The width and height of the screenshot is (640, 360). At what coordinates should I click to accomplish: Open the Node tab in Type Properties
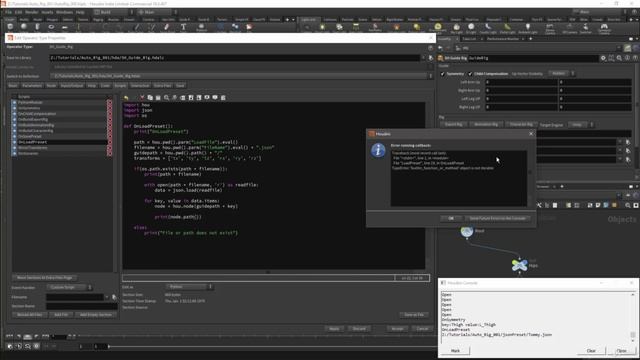pyautogui.click(x=51, y=86)
